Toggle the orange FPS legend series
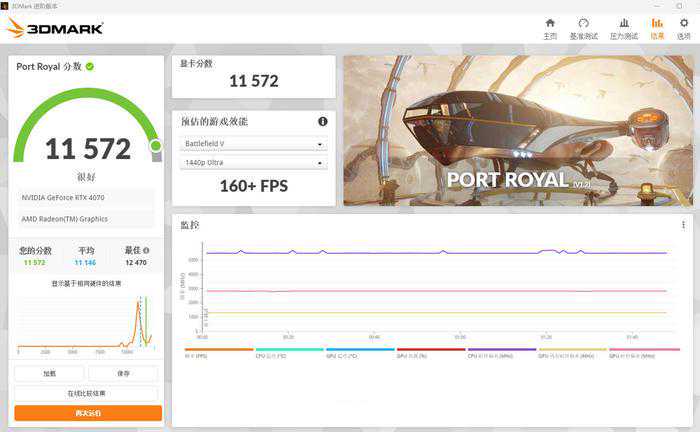Image resolution: width=700 pixels, height=432 pixels. [x=218, y=350]
